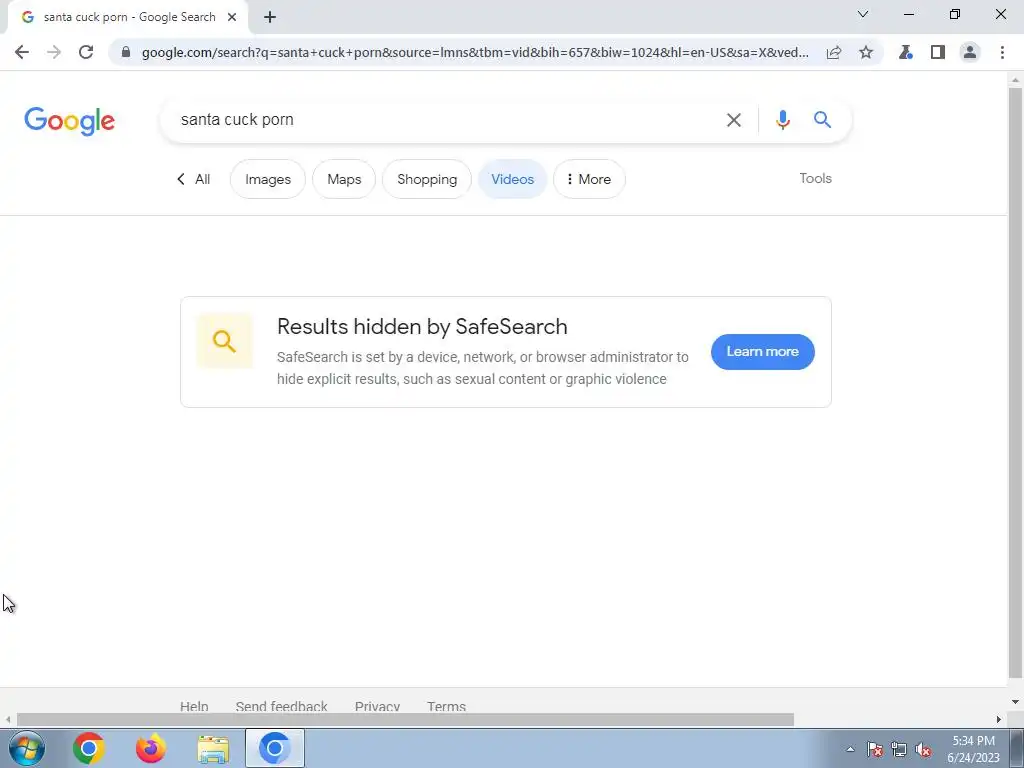Launch Firefox from taskbar
The image size is (1024, 768).
point(151,748)
